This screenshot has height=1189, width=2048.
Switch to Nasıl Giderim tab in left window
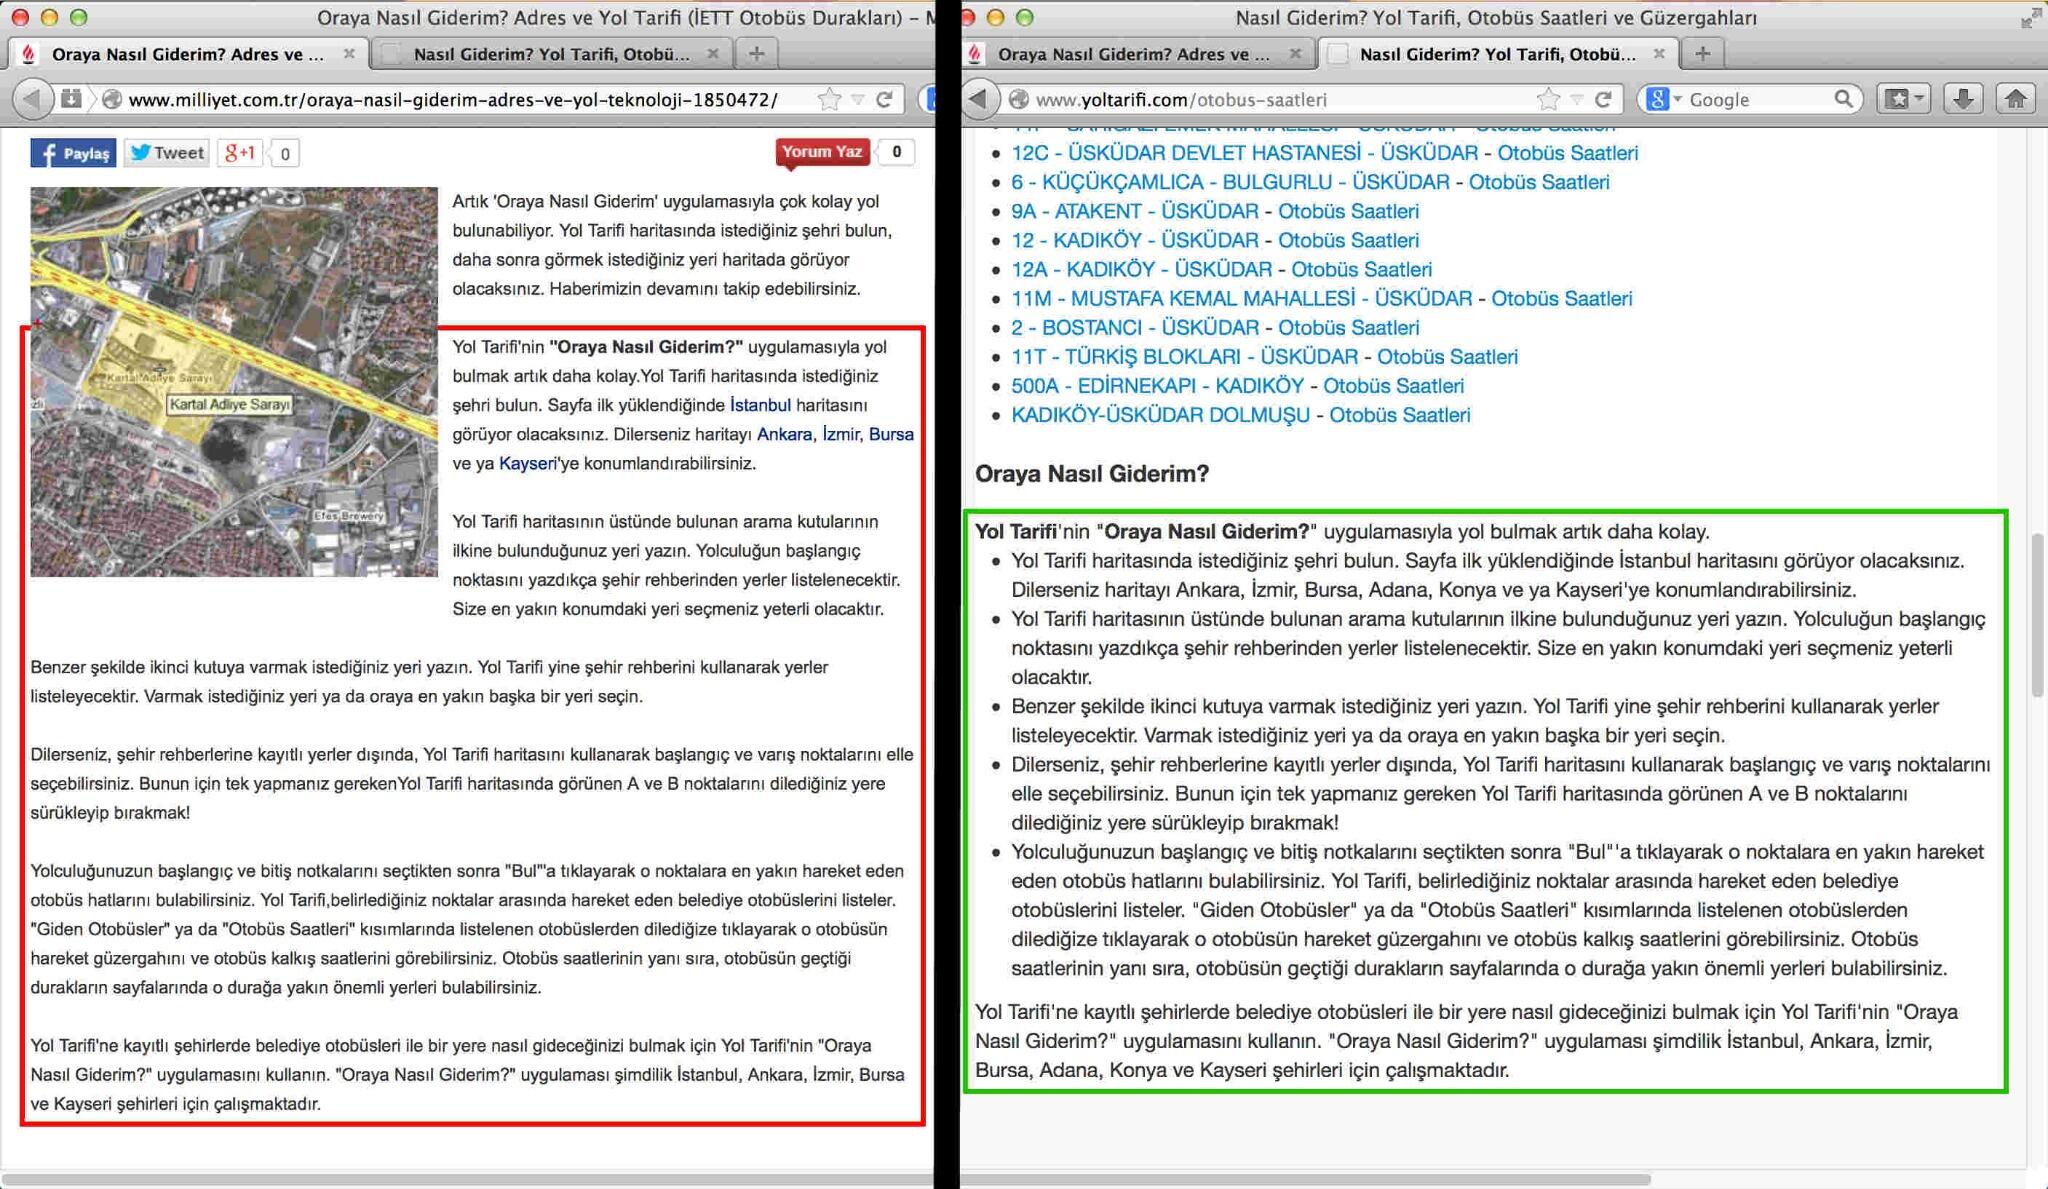pyautogui.click(x=550, y=54)
